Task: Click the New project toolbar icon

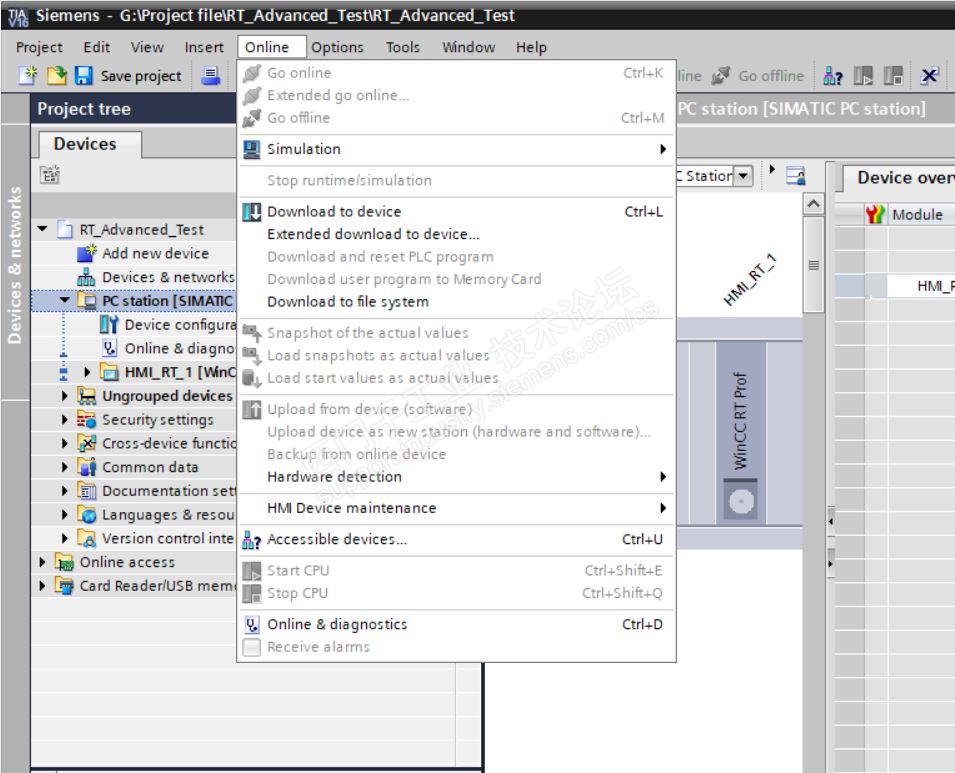Action: point(28,76)
